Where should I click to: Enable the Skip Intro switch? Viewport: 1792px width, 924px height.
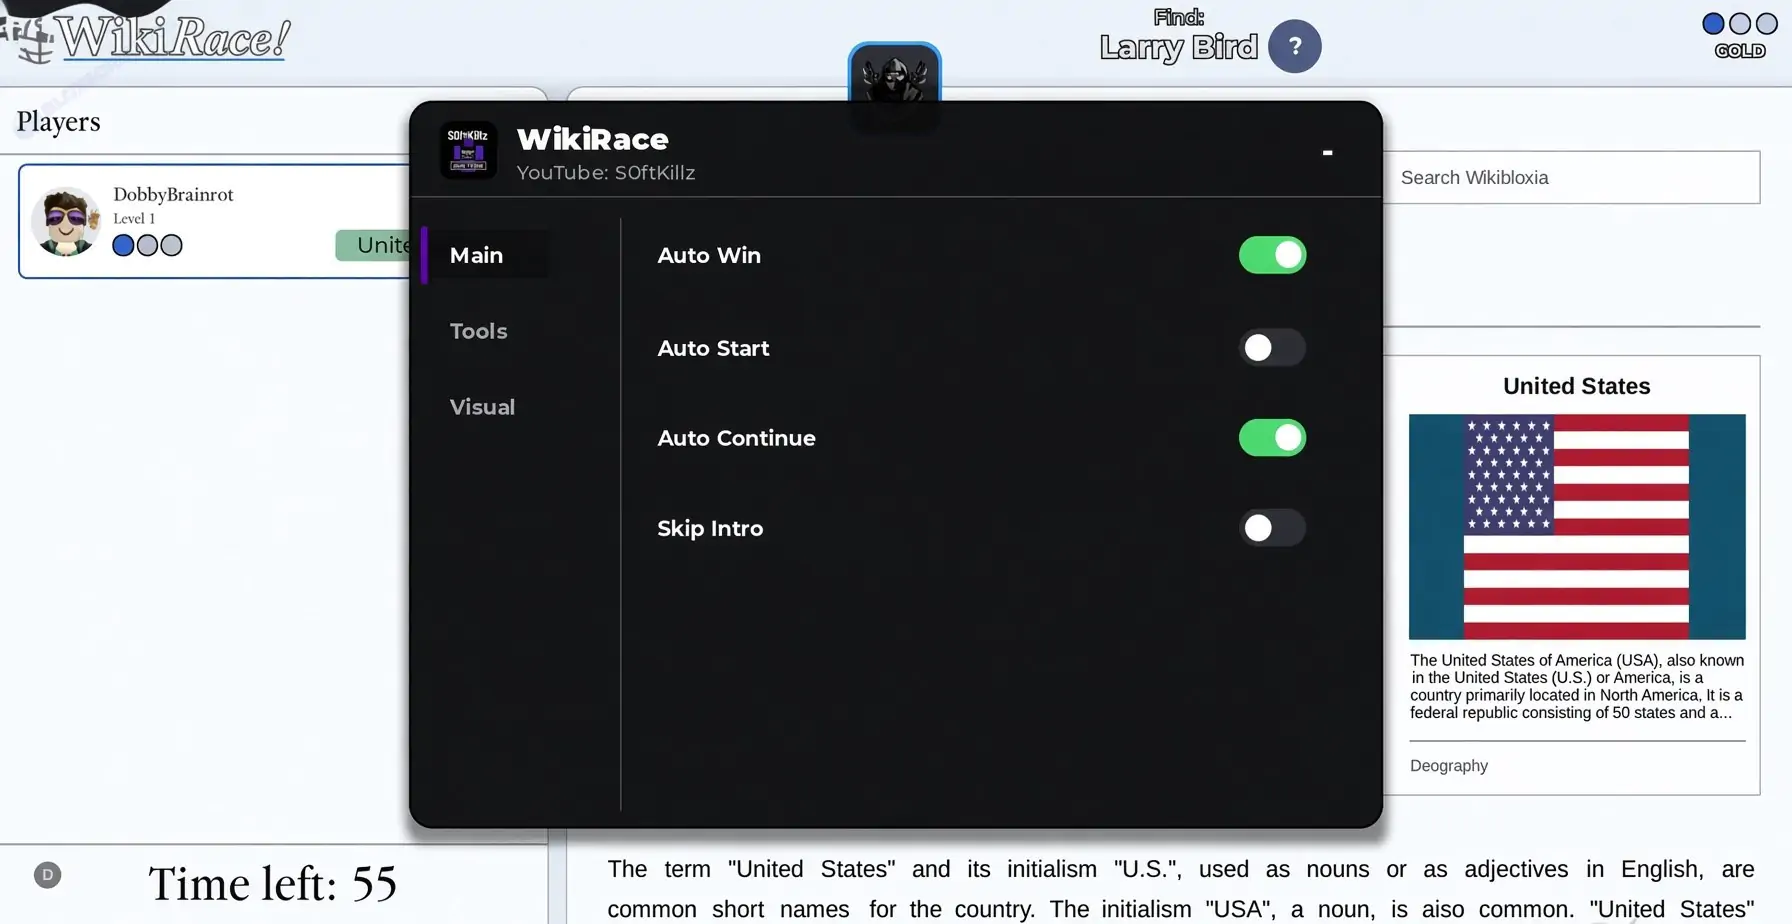click(1272, 528)
